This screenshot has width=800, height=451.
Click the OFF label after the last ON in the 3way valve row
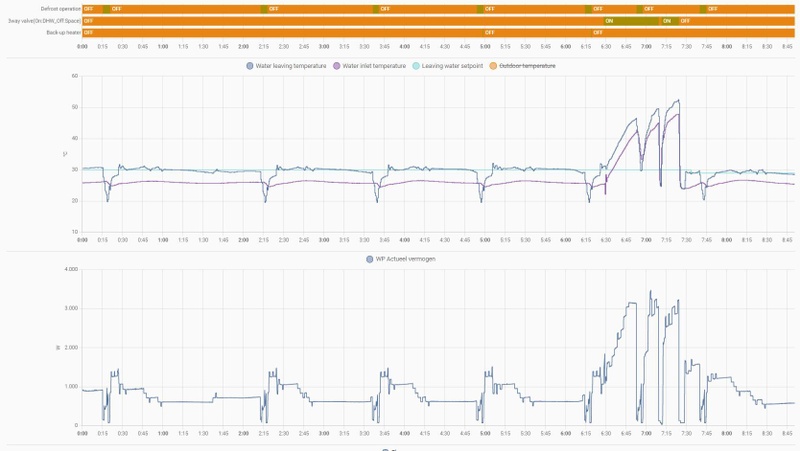(x=685, y=21)
